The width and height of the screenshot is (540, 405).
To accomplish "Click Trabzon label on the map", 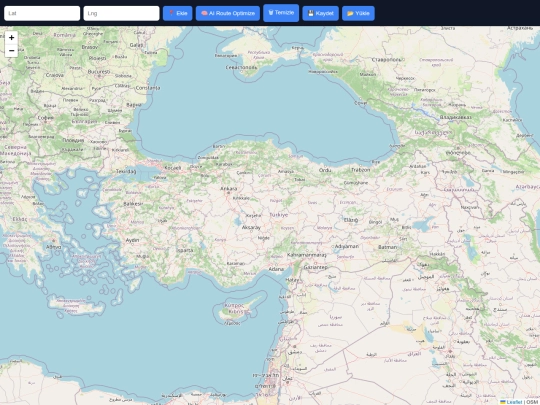I will (x=361, y=170).
